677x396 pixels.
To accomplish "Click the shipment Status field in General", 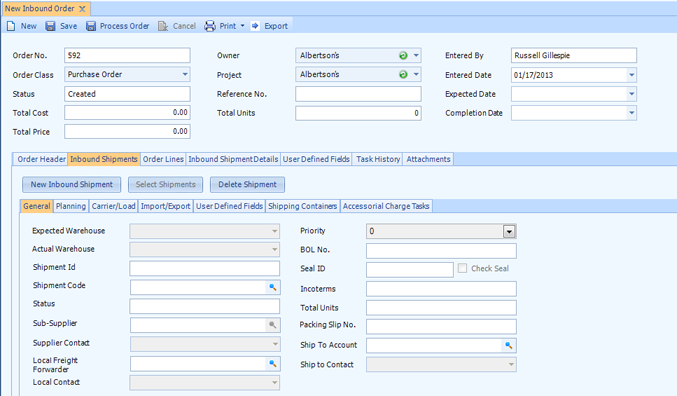I will pos(205,306).
